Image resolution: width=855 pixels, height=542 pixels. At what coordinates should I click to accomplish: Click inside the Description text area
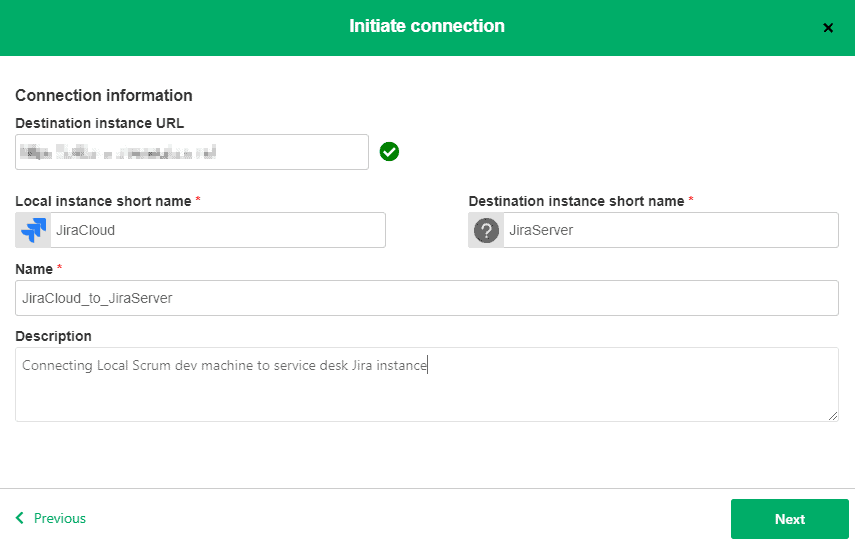coord(427,384)
